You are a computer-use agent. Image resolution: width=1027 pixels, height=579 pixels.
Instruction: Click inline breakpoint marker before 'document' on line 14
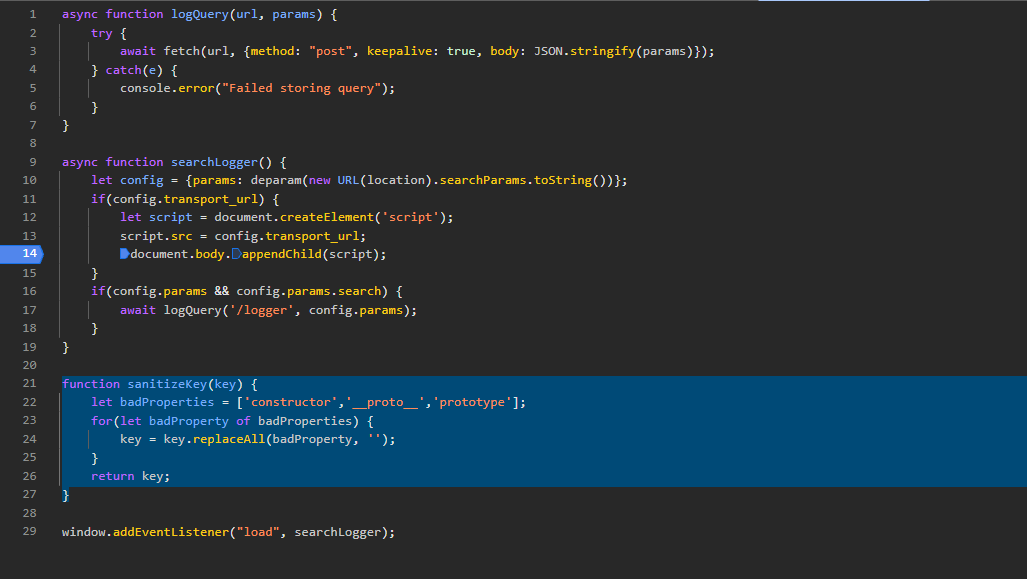tap(124, 254)
